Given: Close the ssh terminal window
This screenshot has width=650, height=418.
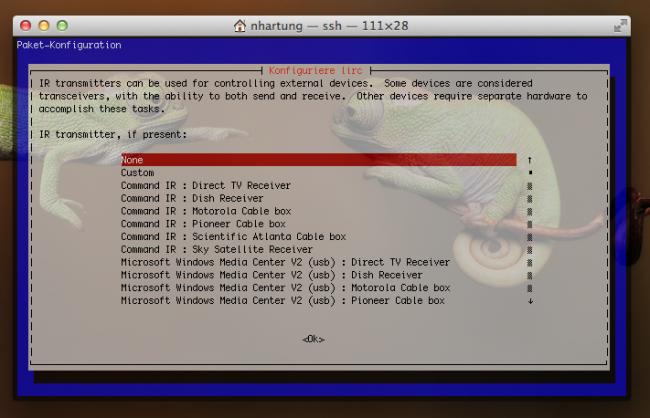Looking at the screenshot, I should pos(26,26).
